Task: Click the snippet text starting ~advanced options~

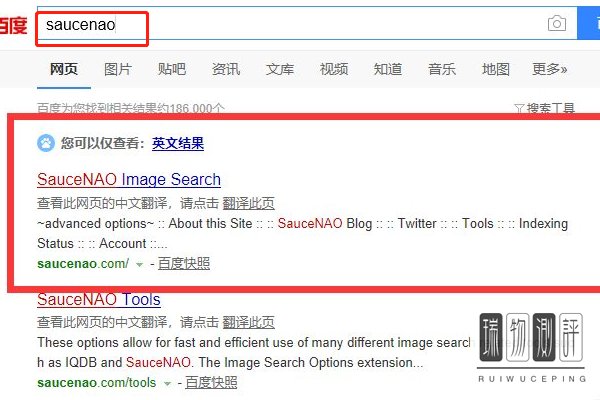Action: [x=302, y=233]
